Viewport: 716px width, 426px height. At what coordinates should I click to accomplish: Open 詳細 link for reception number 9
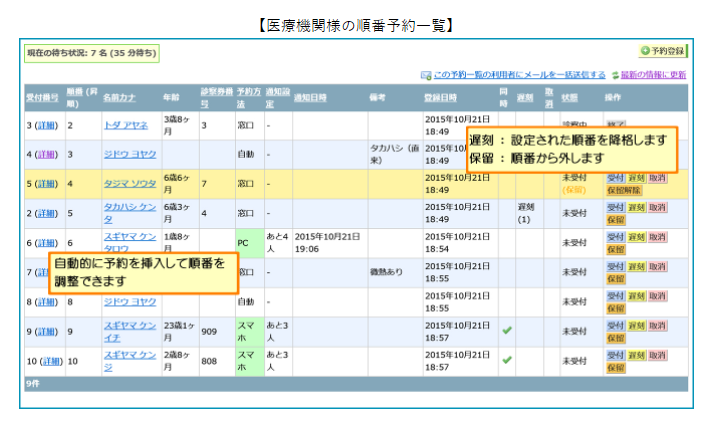[46, 331]
